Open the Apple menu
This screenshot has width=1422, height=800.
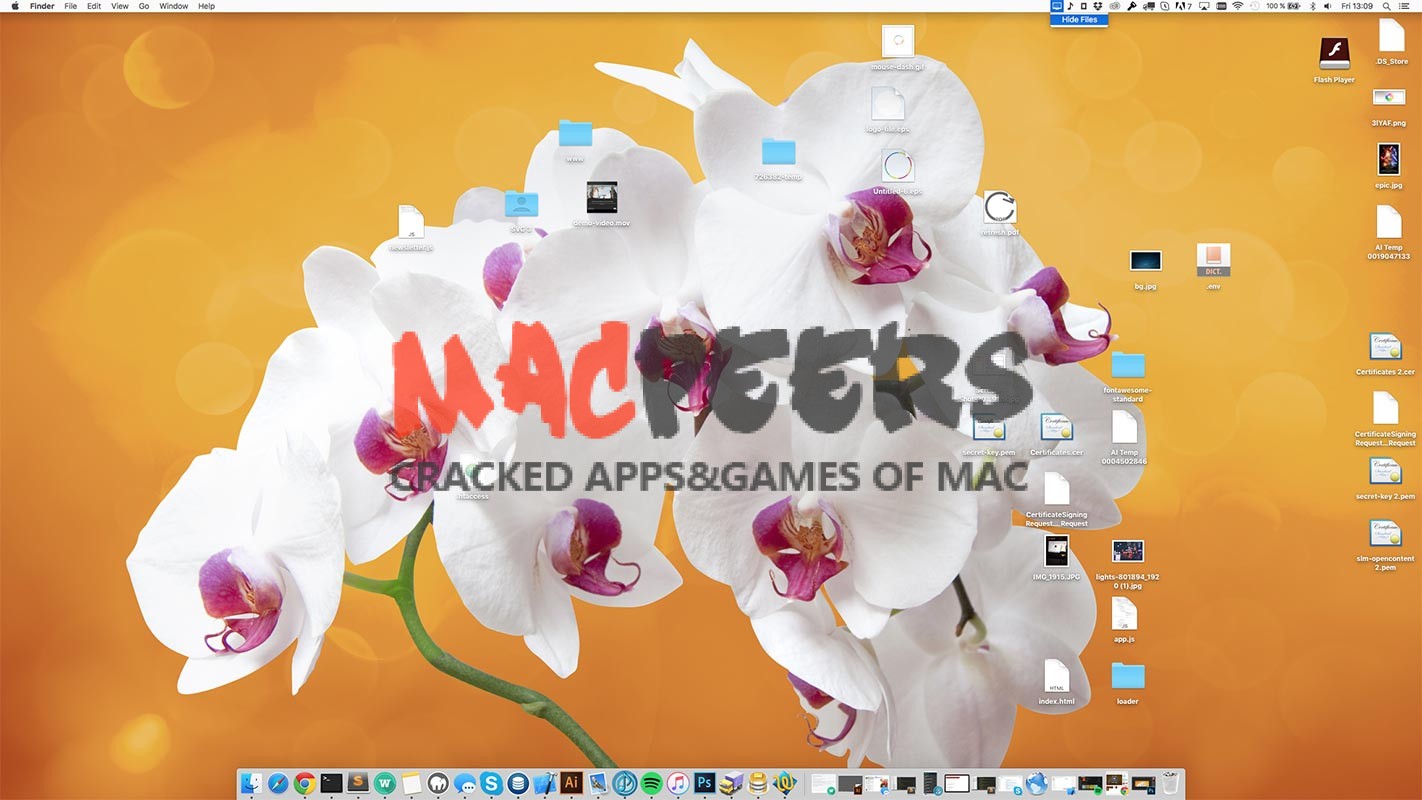14,6
